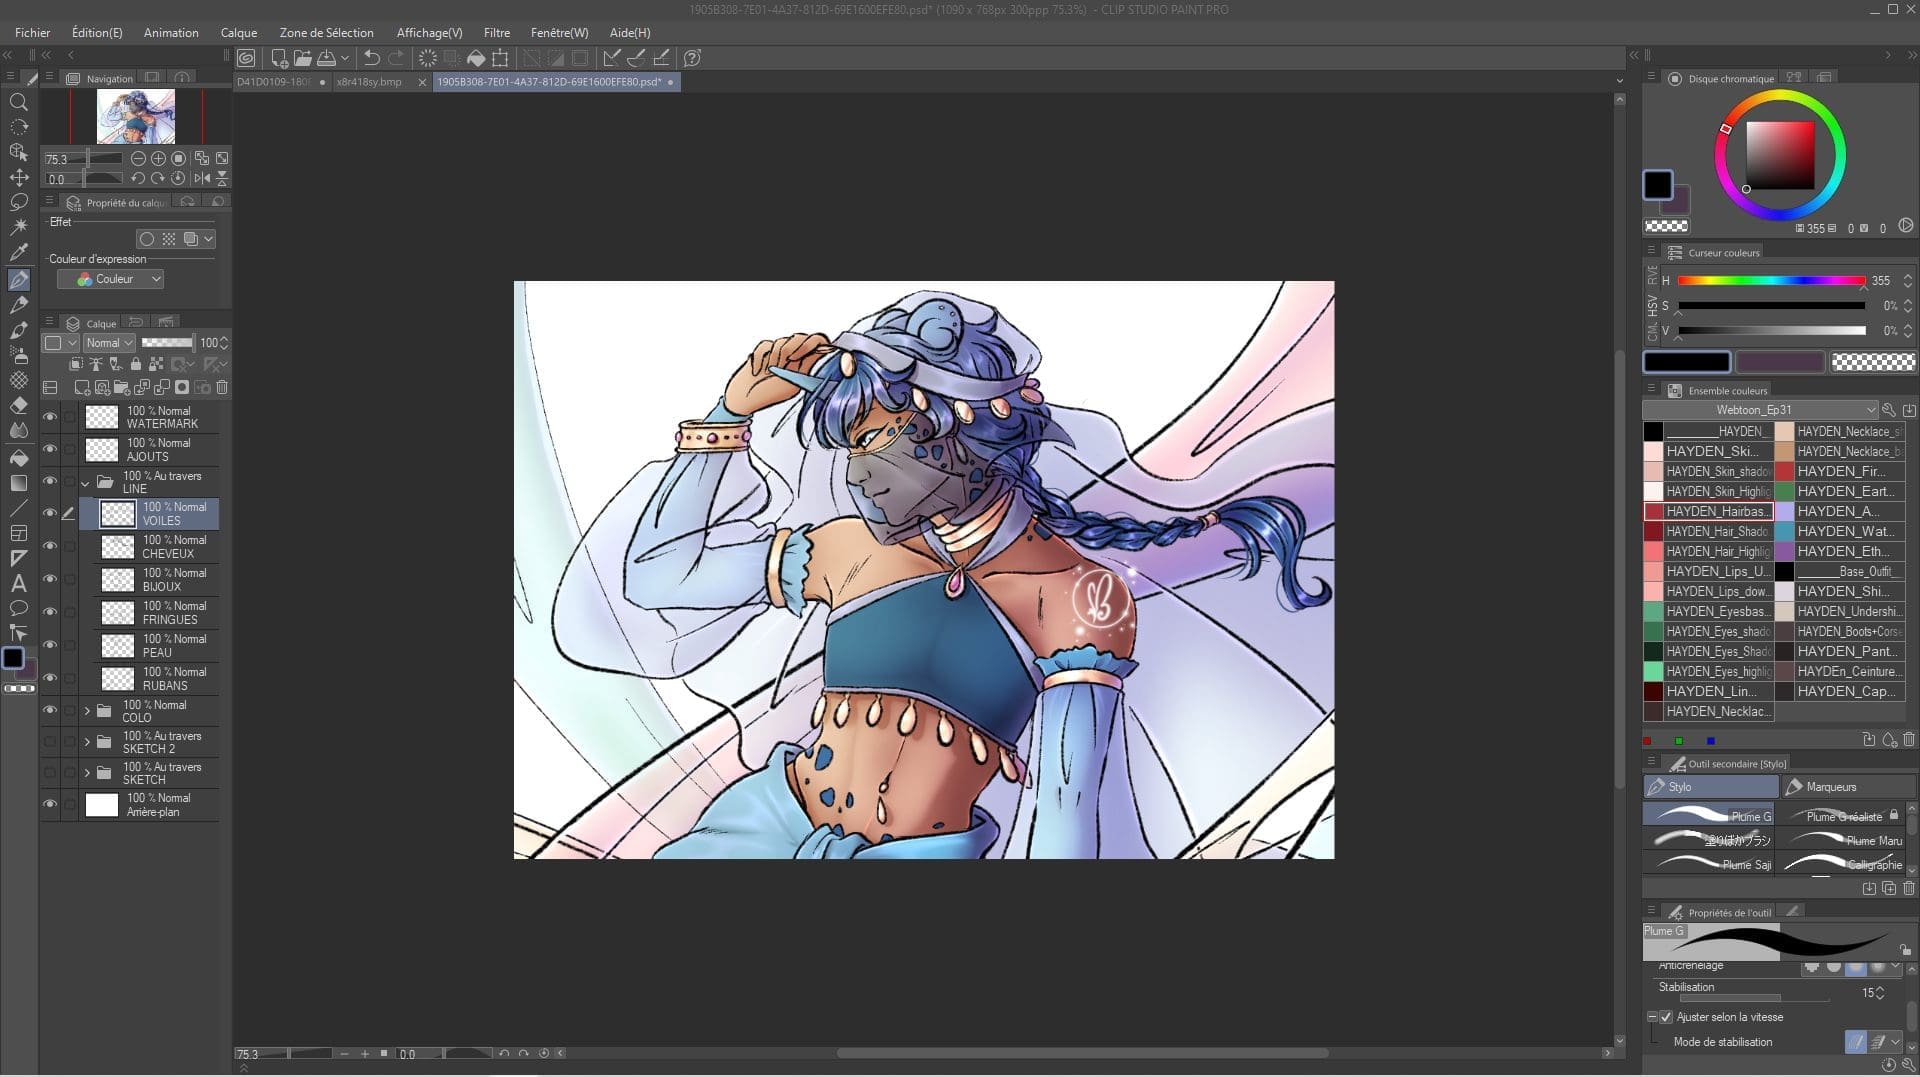Click the Undo arrow in the toolbar
Image resolution: width=1920 pixels, height=1077 pixels.
(x=371, y=58)
